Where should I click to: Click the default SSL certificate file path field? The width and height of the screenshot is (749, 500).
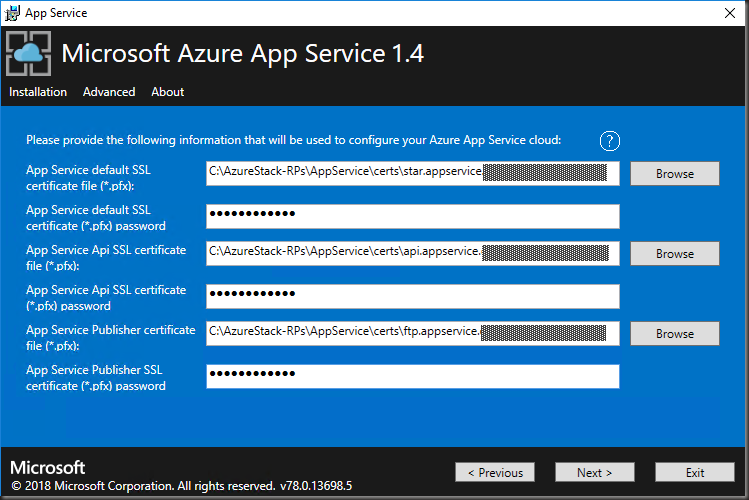(412, 173)
